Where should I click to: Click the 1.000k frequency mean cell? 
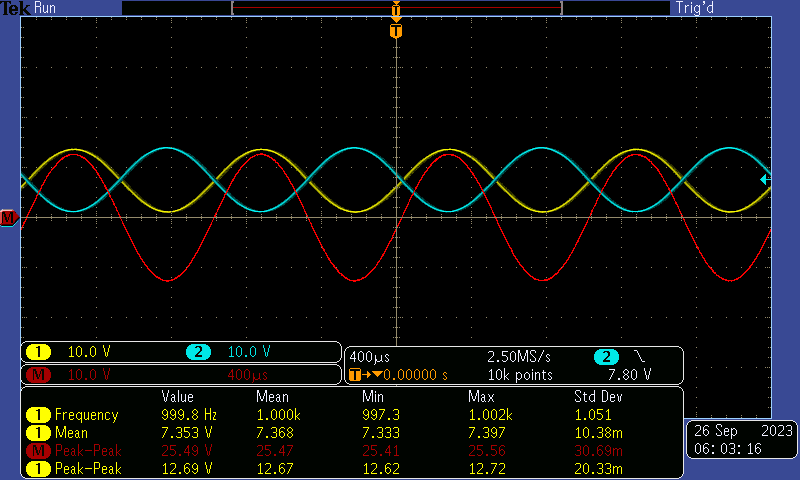tap(278, 415)
